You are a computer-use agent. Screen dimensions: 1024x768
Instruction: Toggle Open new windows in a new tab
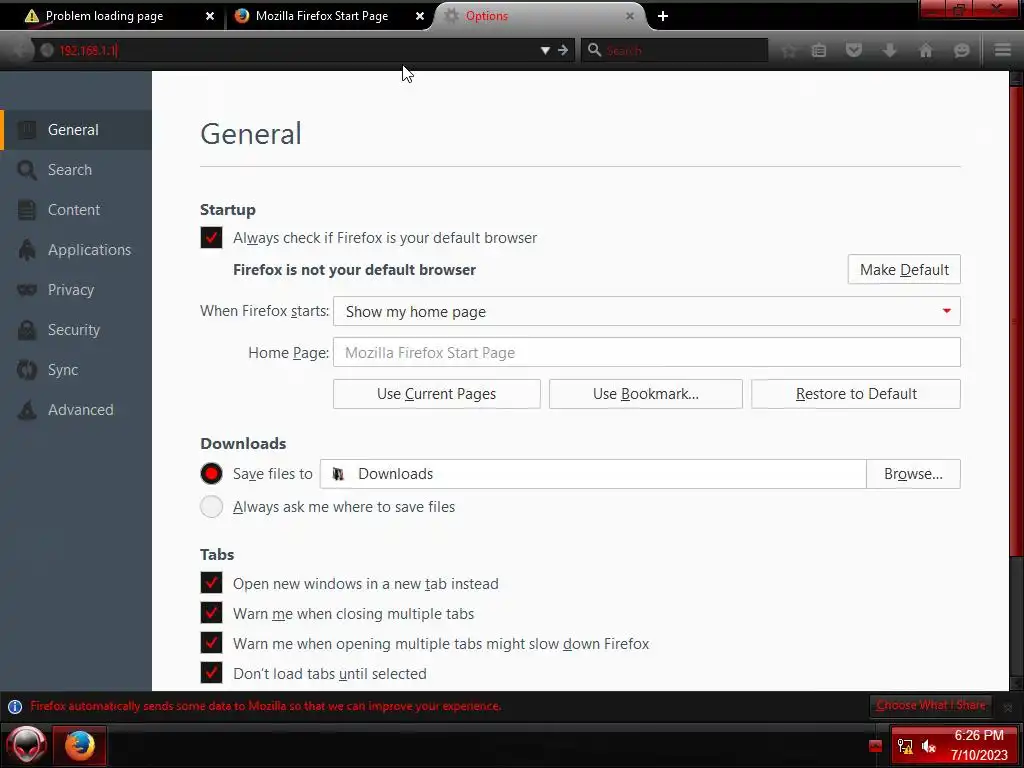(212, 583)
